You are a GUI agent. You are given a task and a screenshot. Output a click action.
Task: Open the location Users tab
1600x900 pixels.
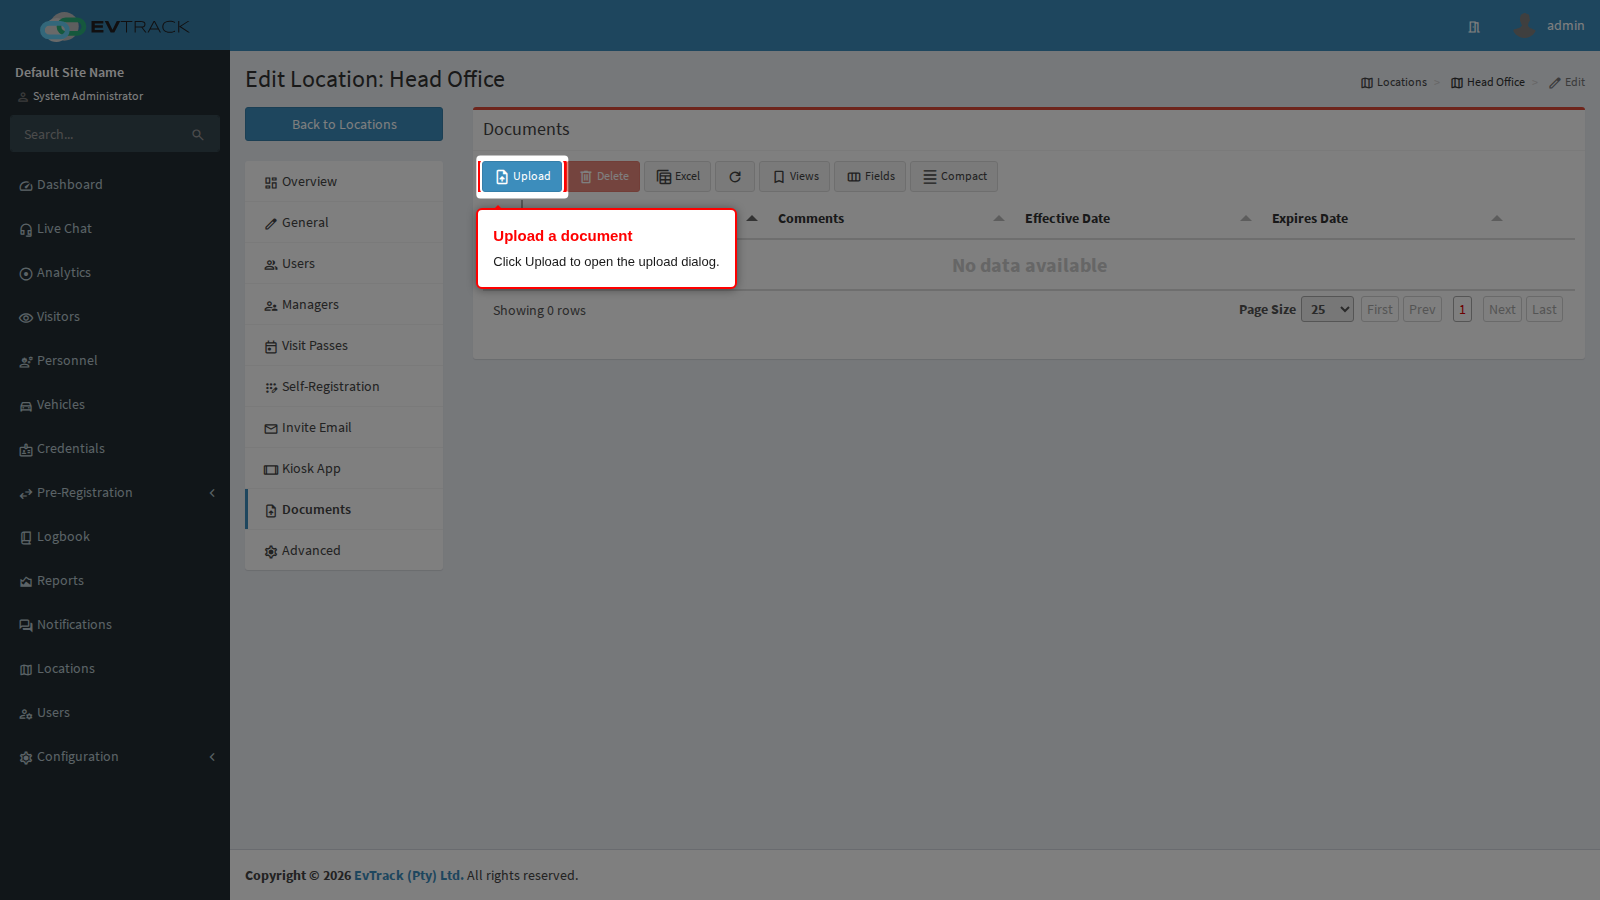pos(344,264)
